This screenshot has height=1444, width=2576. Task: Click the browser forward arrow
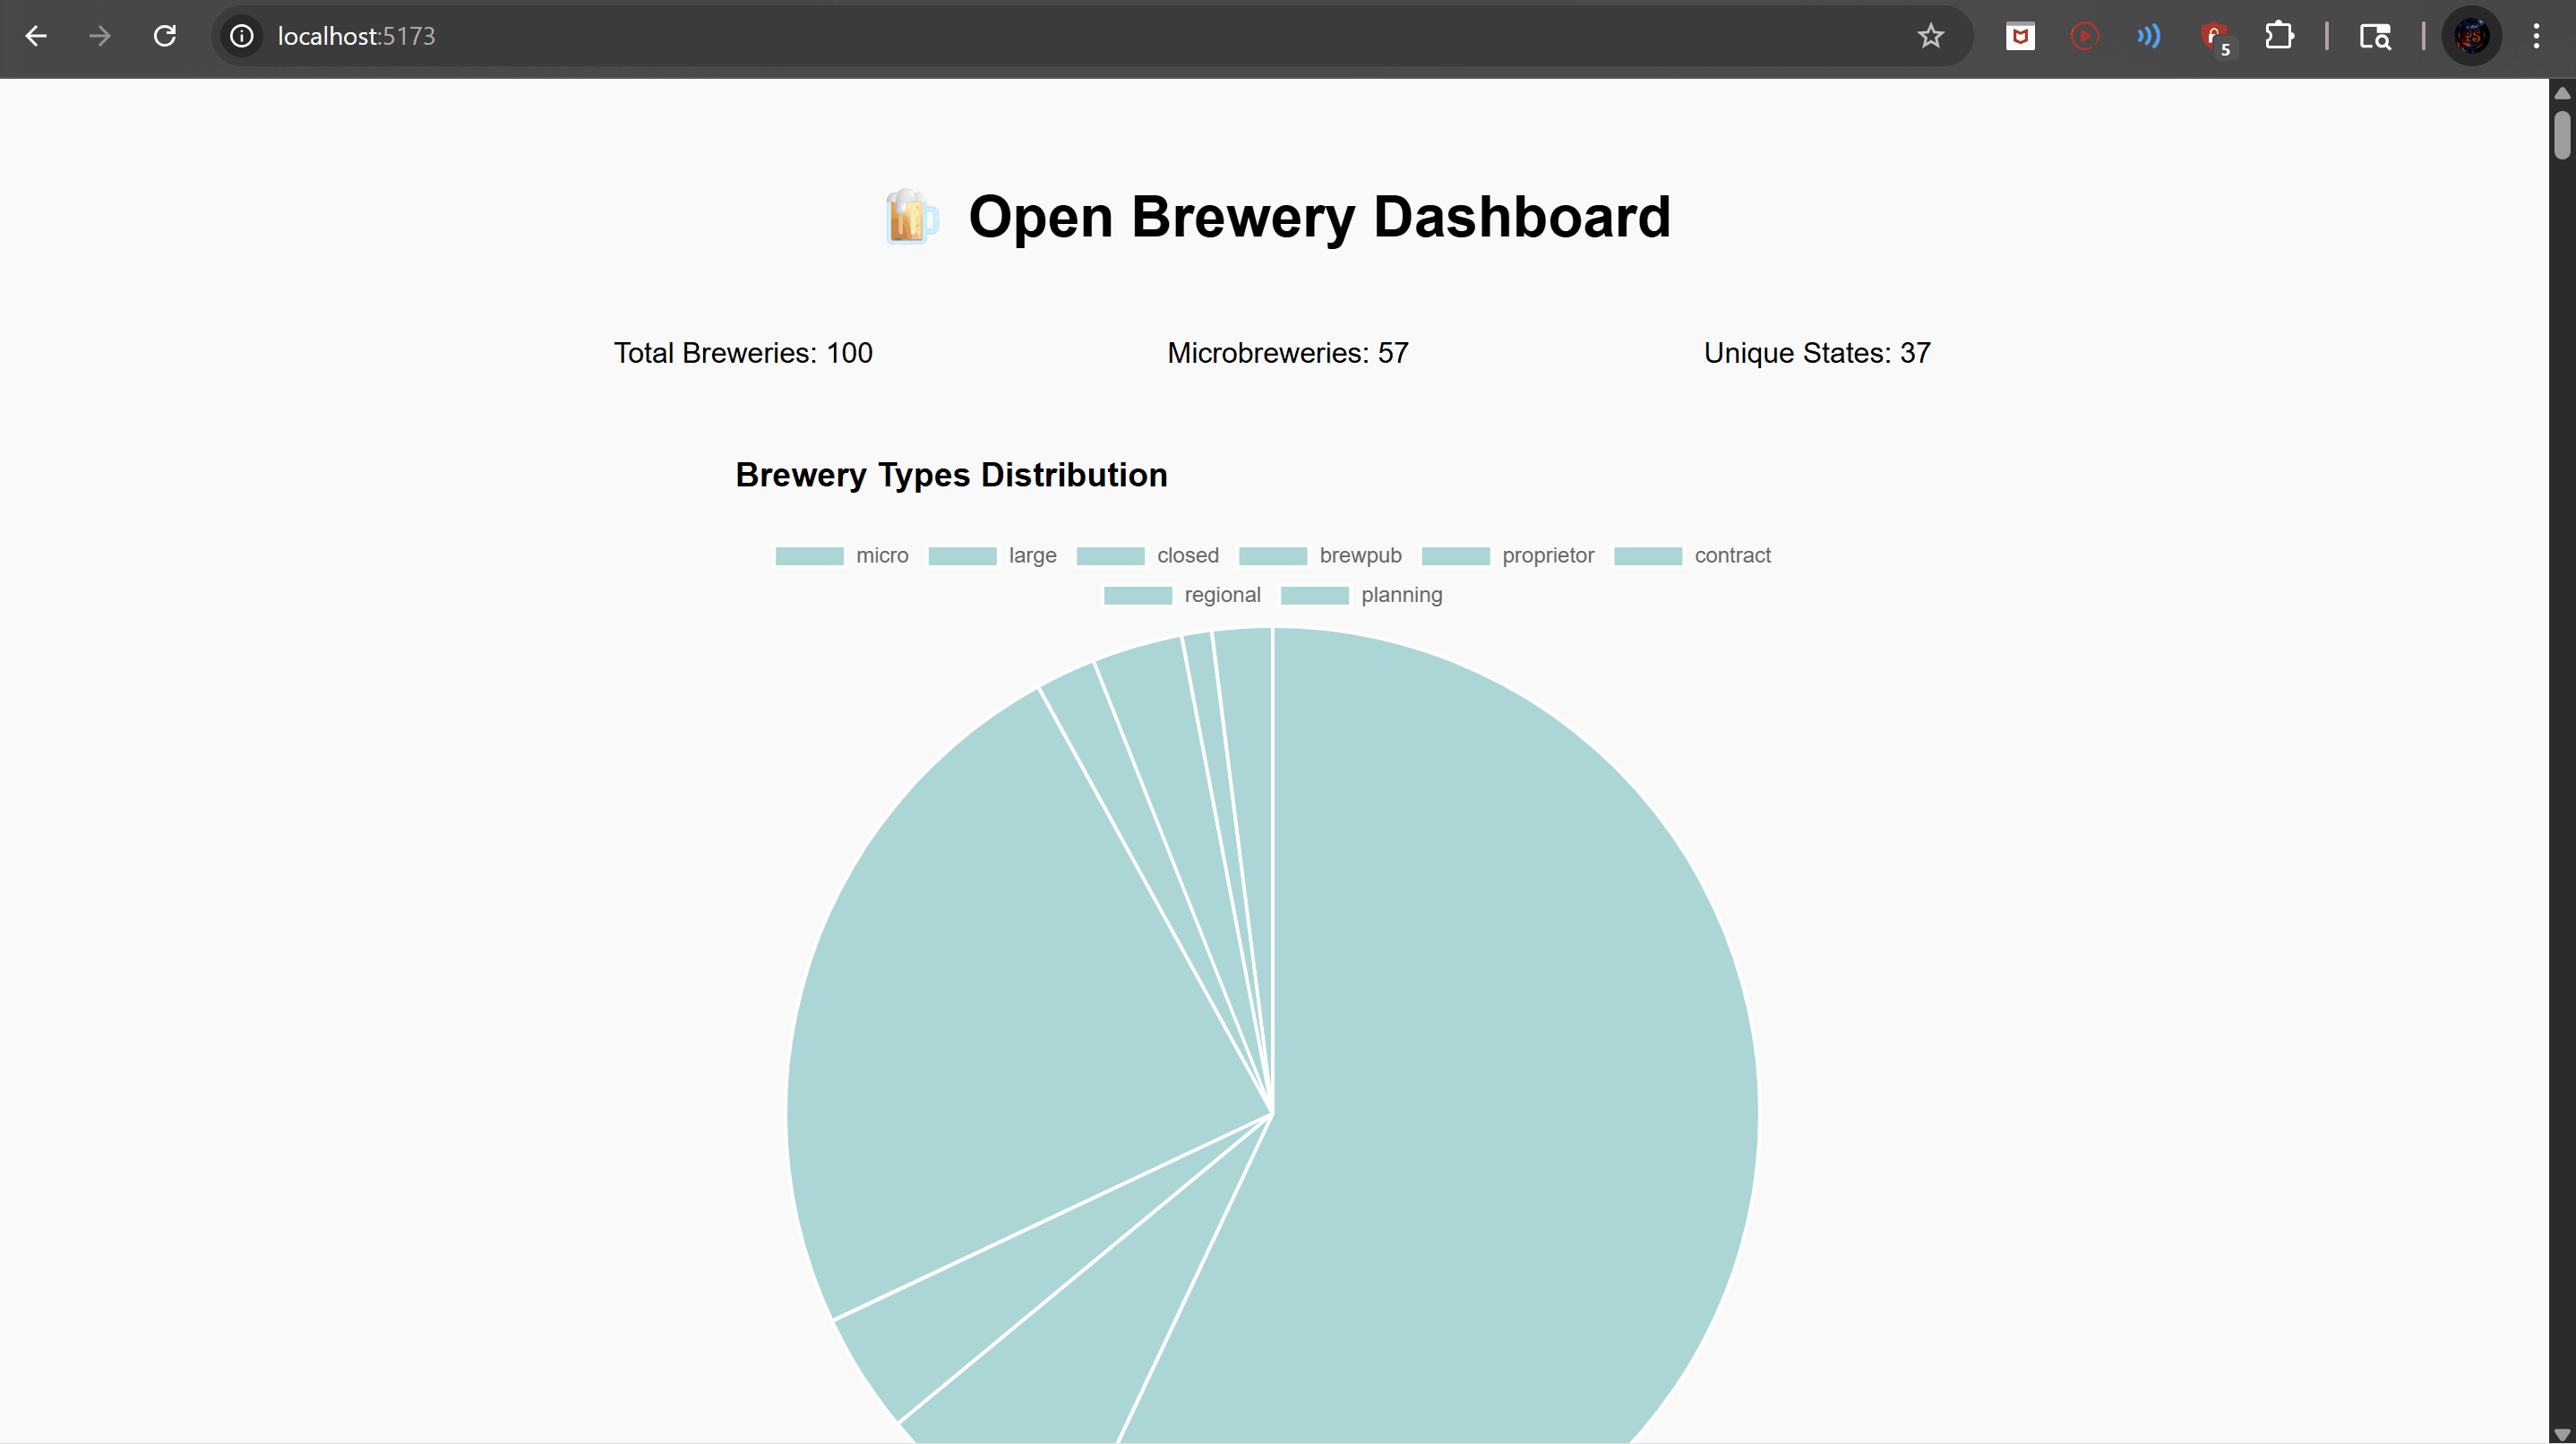(100, 36)
